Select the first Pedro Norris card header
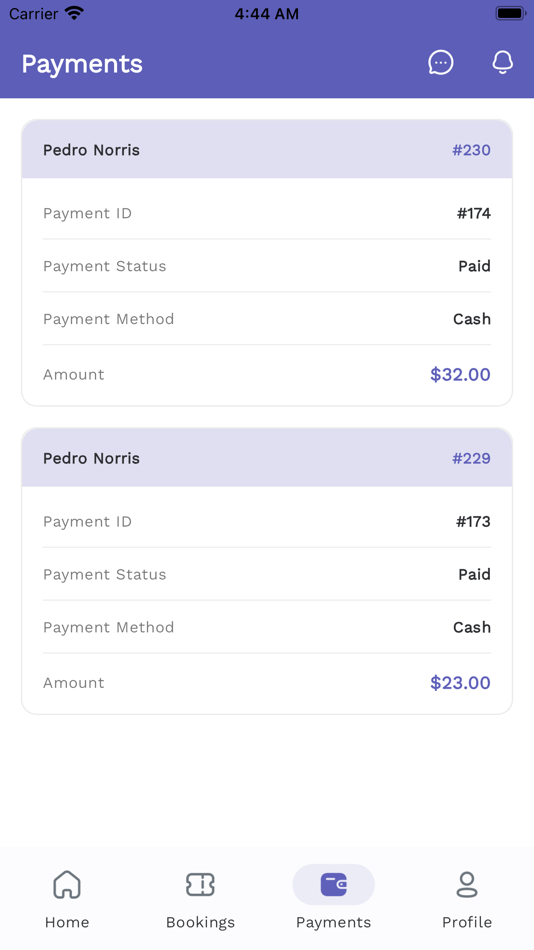The height and width of the screenshot is (950, 534). (267, 149)
